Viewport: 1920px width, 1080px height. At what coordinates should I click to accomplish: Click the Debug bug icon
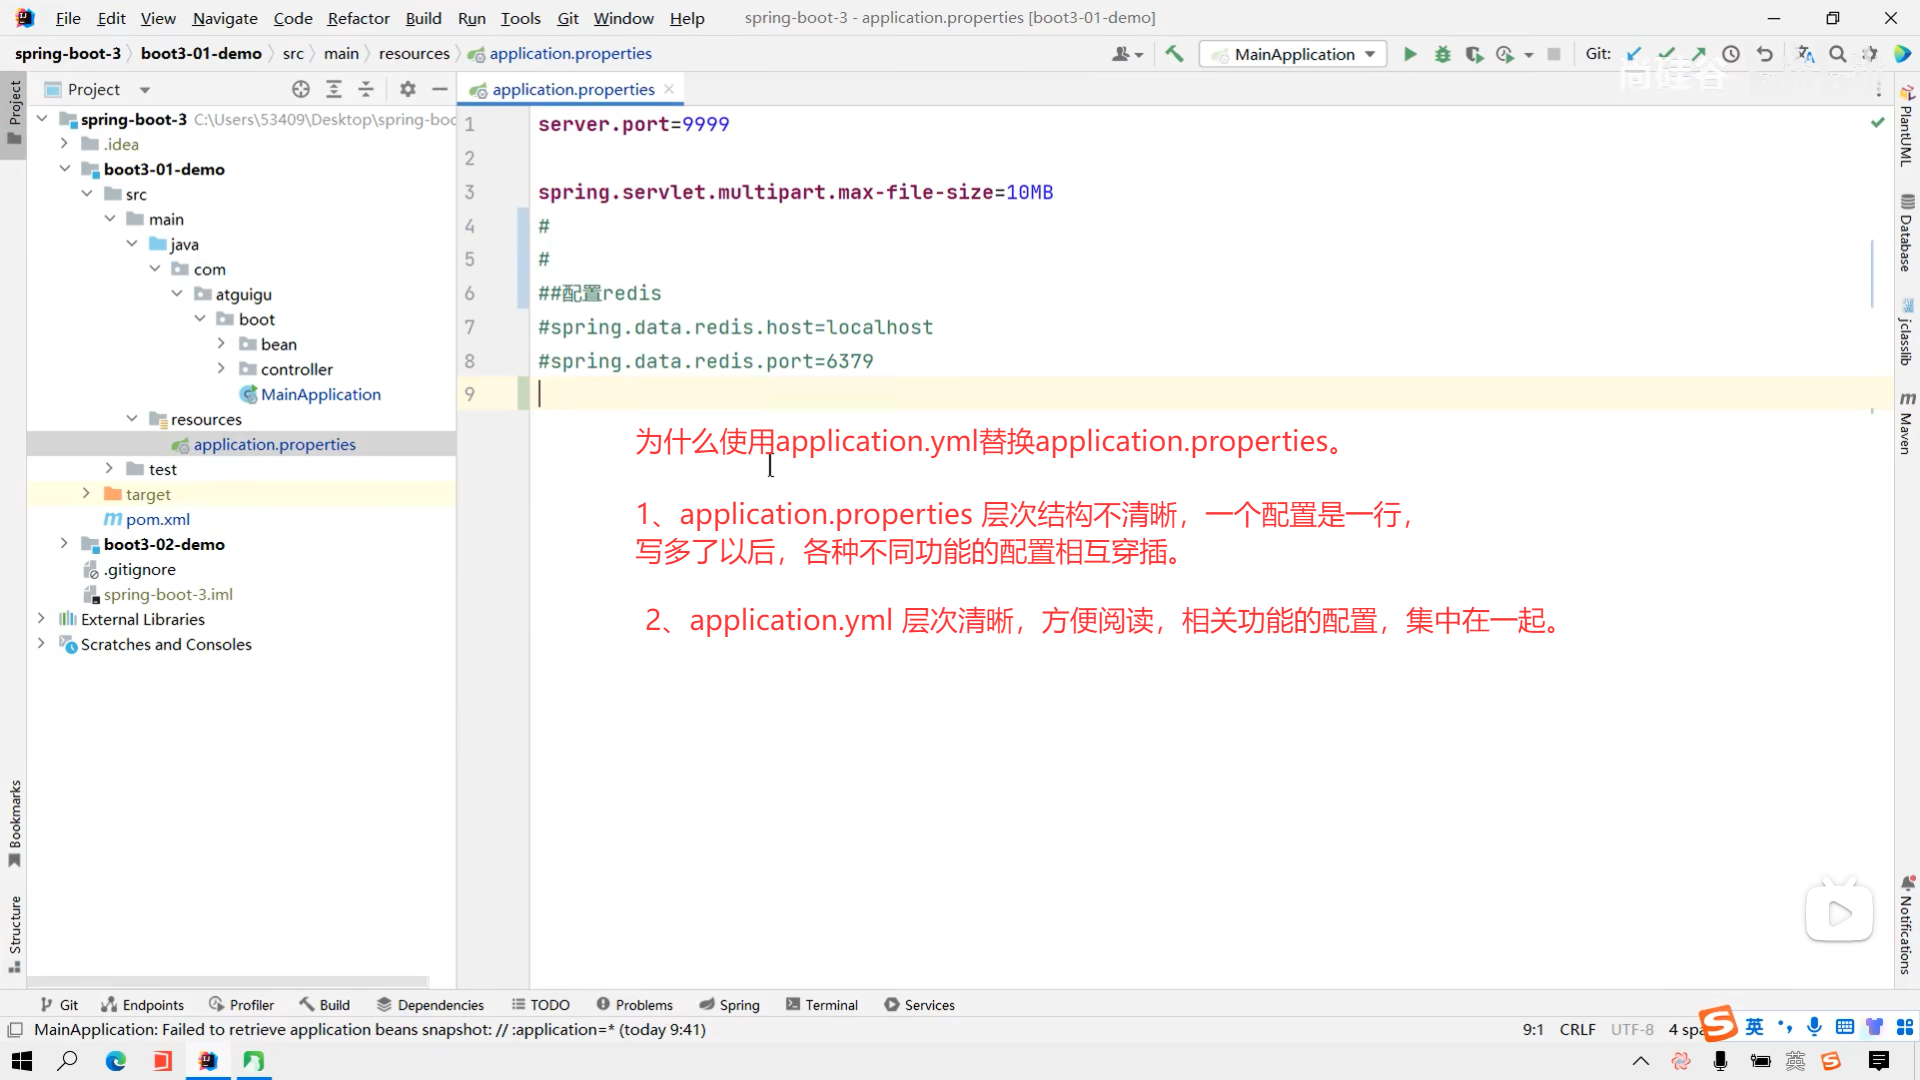pyautogui.click(x=1442, y=54)
